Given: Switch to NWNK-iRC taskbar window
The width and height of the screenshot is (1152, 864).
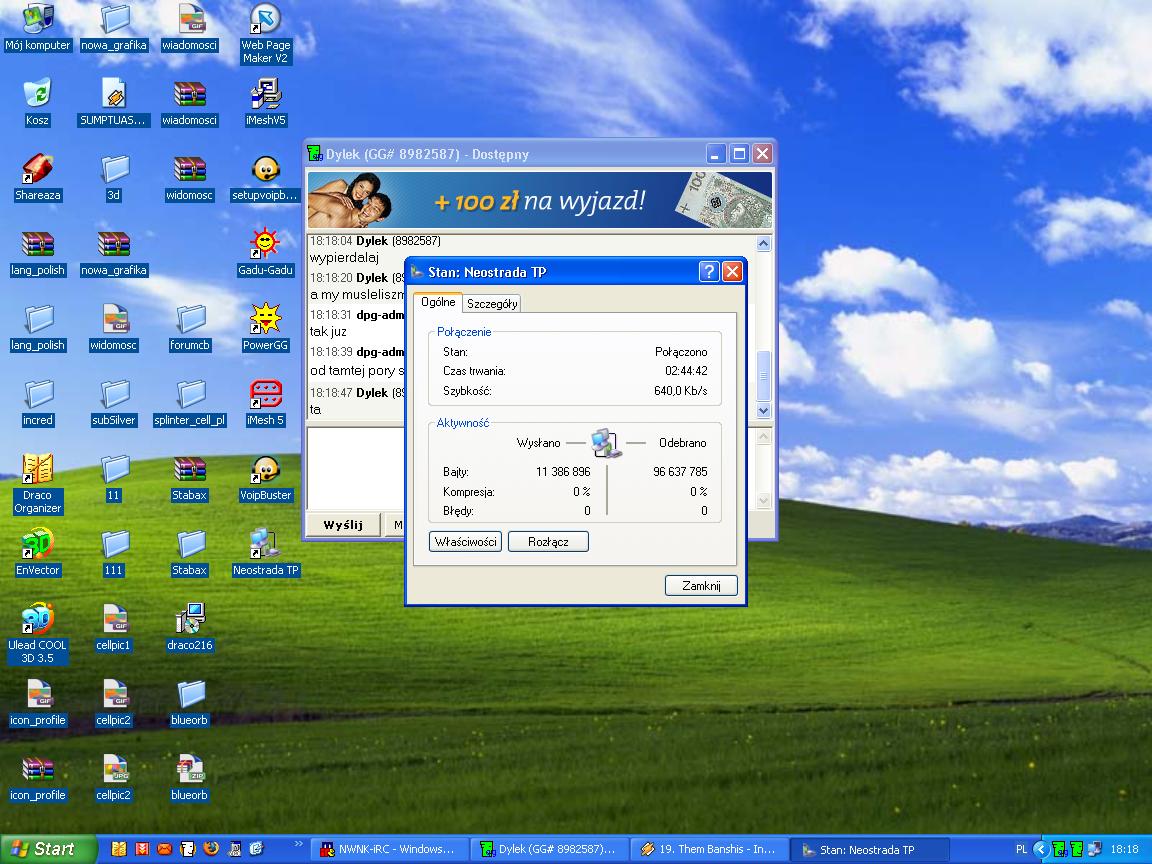Looking at the screenshot, I should coord(387,849).
